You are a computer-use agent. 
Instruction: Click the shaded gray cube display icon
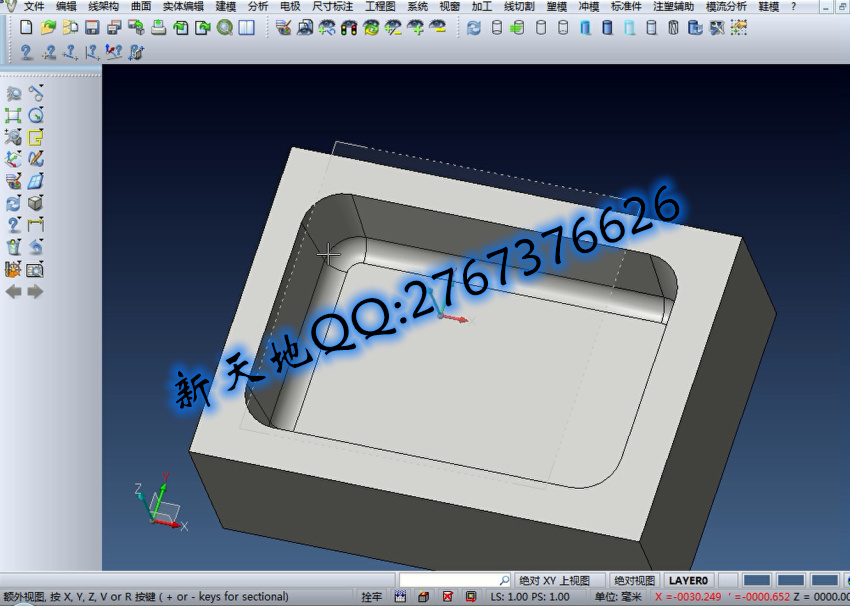[36, 202]
